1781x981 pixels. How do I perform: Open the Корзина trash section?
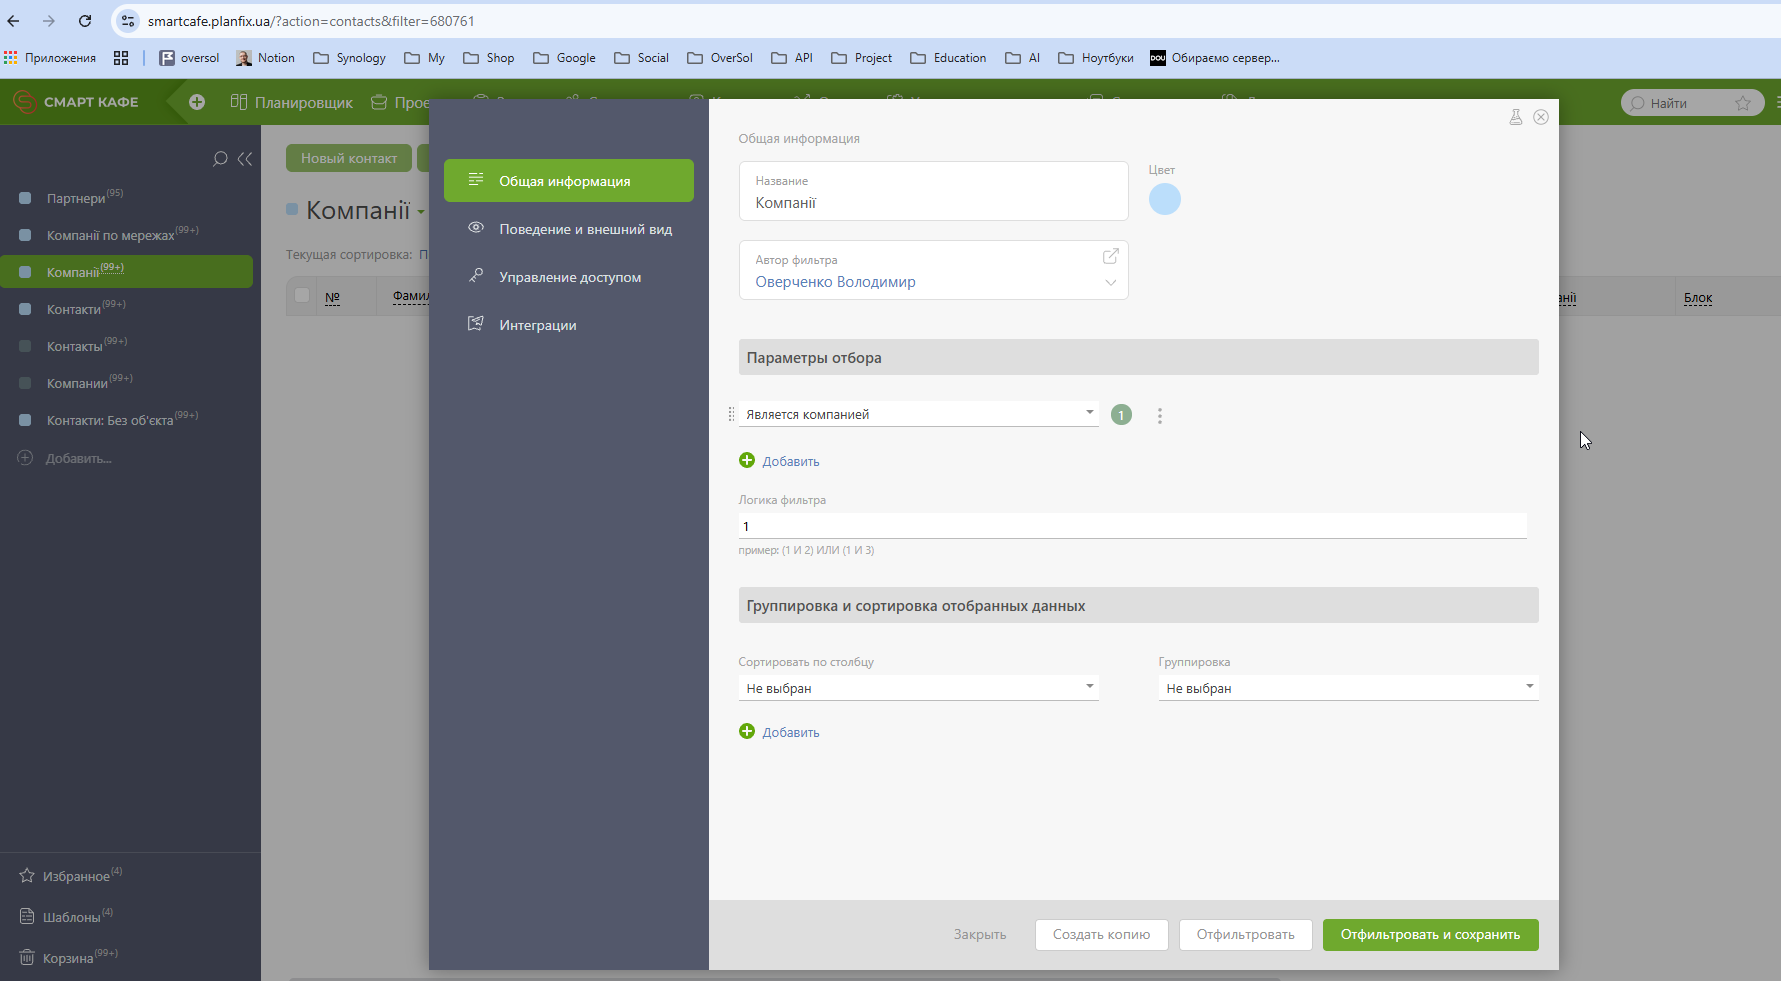68,957
